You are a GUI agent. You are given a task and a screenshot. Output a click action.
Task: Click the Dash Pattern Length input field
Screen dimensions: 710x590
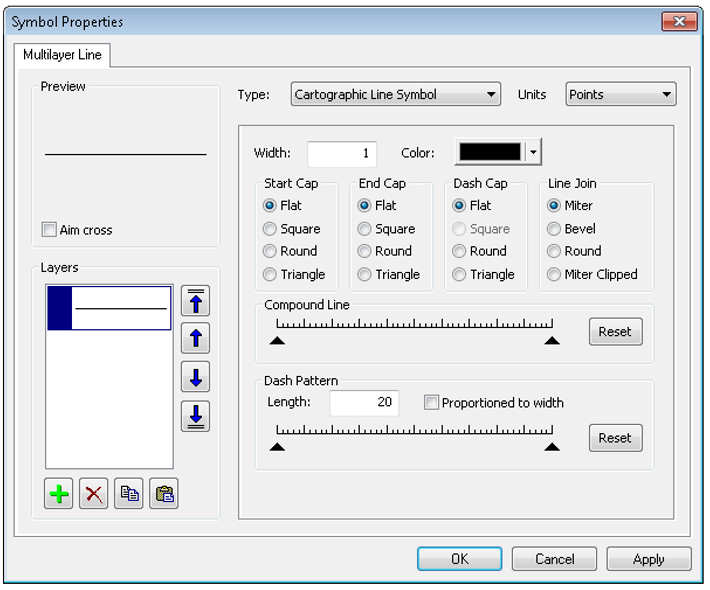pos(364,403)
